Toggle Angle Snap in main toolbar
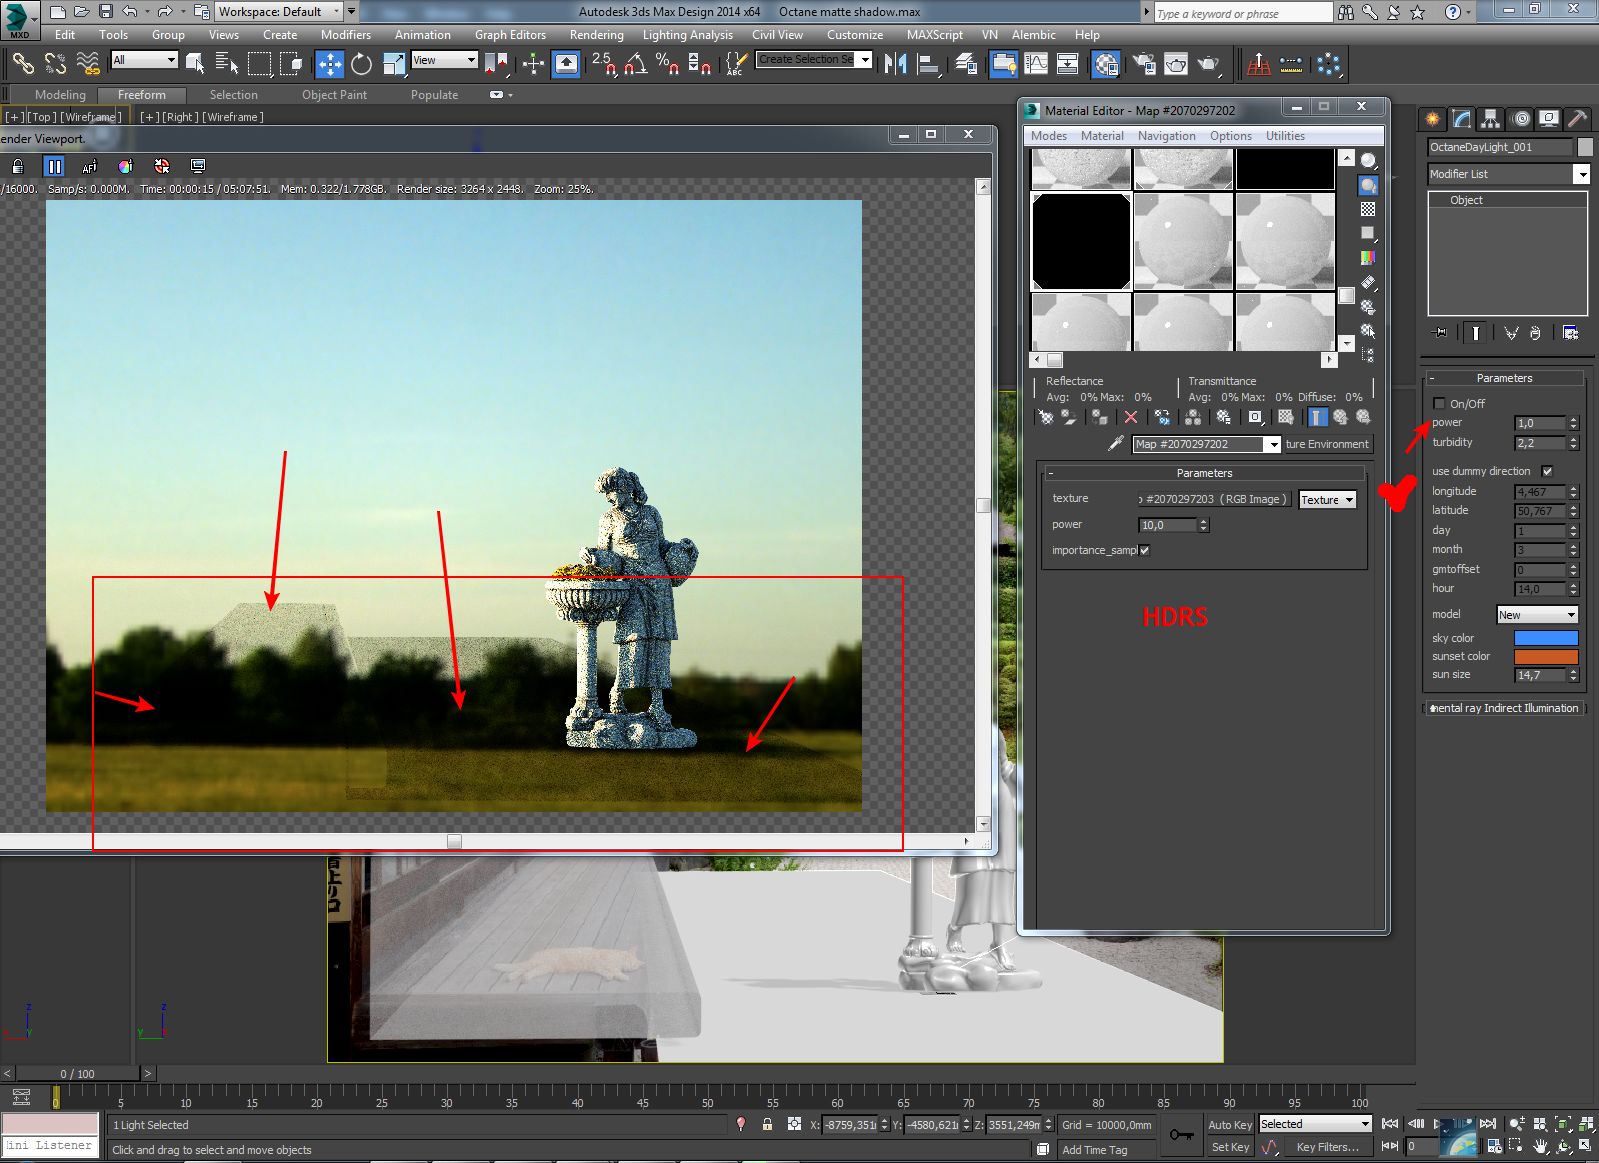Screen dimensions: 1599x1163 pyautogui.click(x=635, y=64)
